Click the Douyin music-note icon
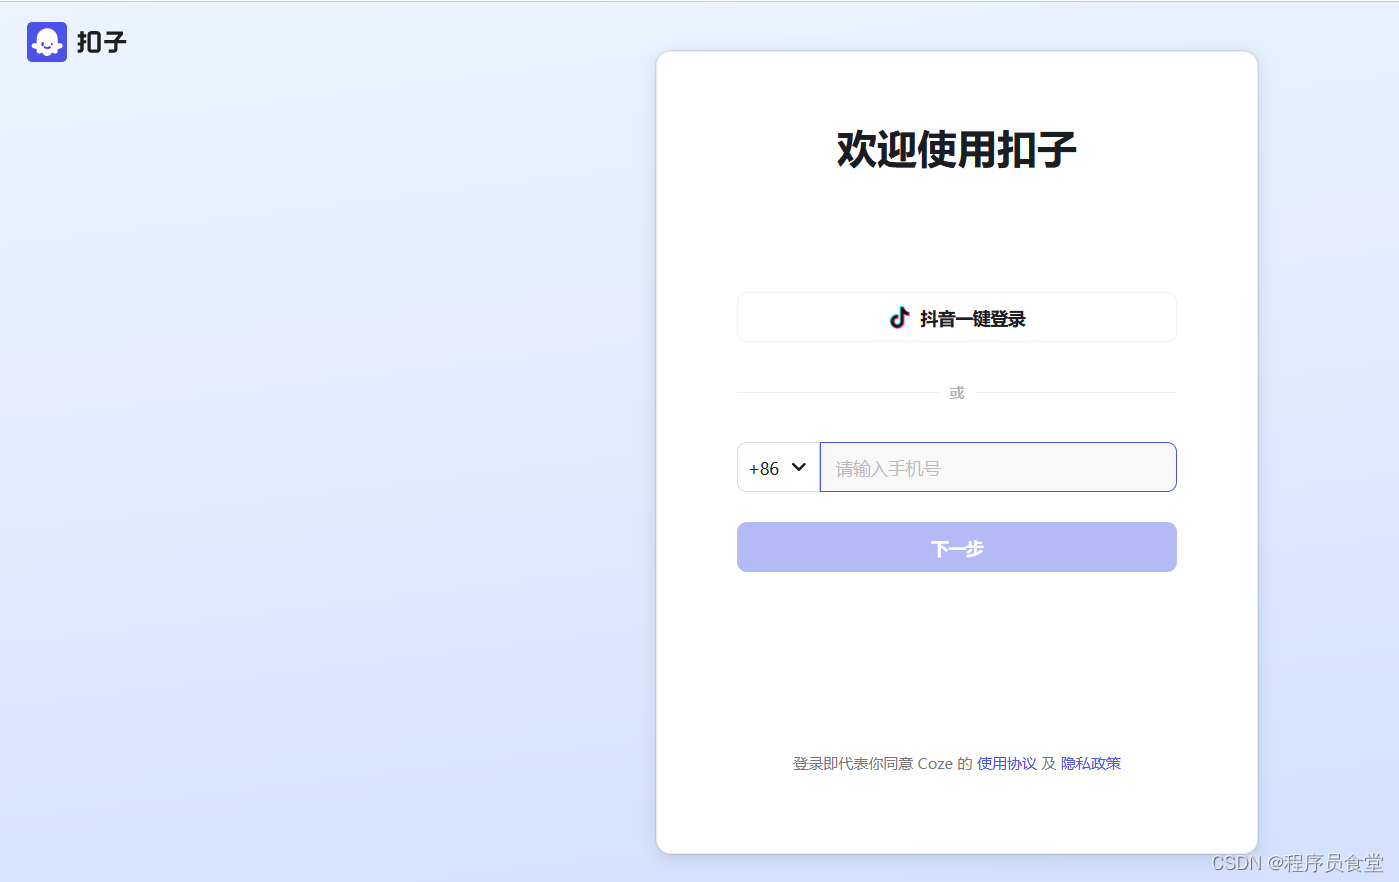 click(x=899, y=318)
